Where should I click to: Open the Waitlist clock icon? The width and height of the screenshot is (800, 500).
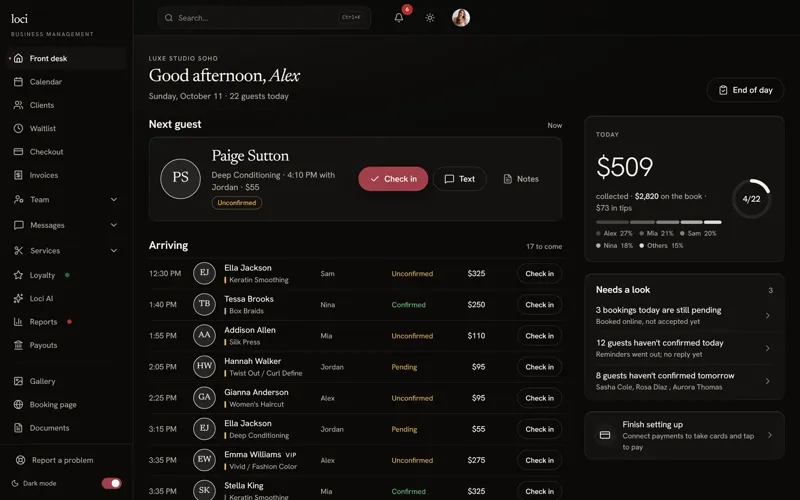tap(18, 129)
